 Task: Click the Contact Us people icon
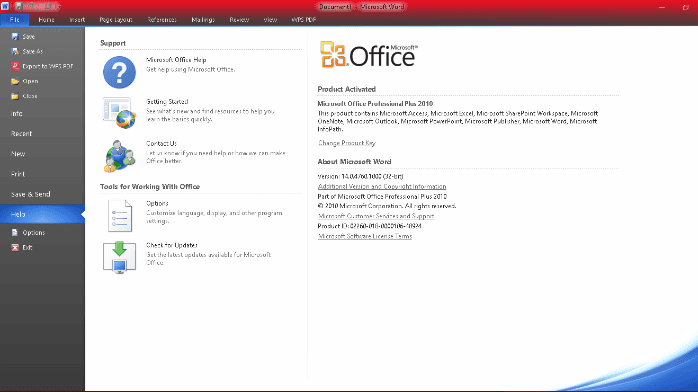(119, 156)
